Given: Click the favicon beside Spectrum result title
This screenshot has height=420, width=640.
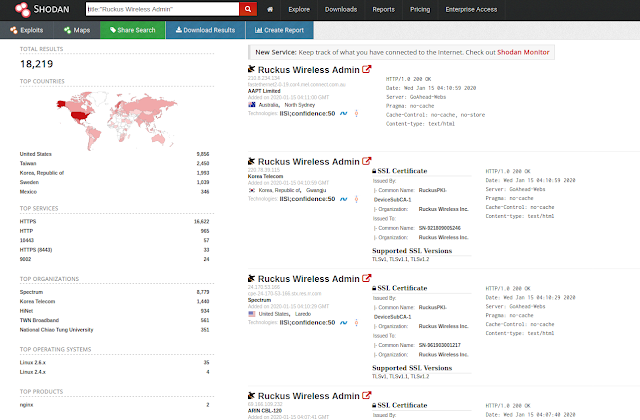Looking at the screenshot, I should (251, 278).
